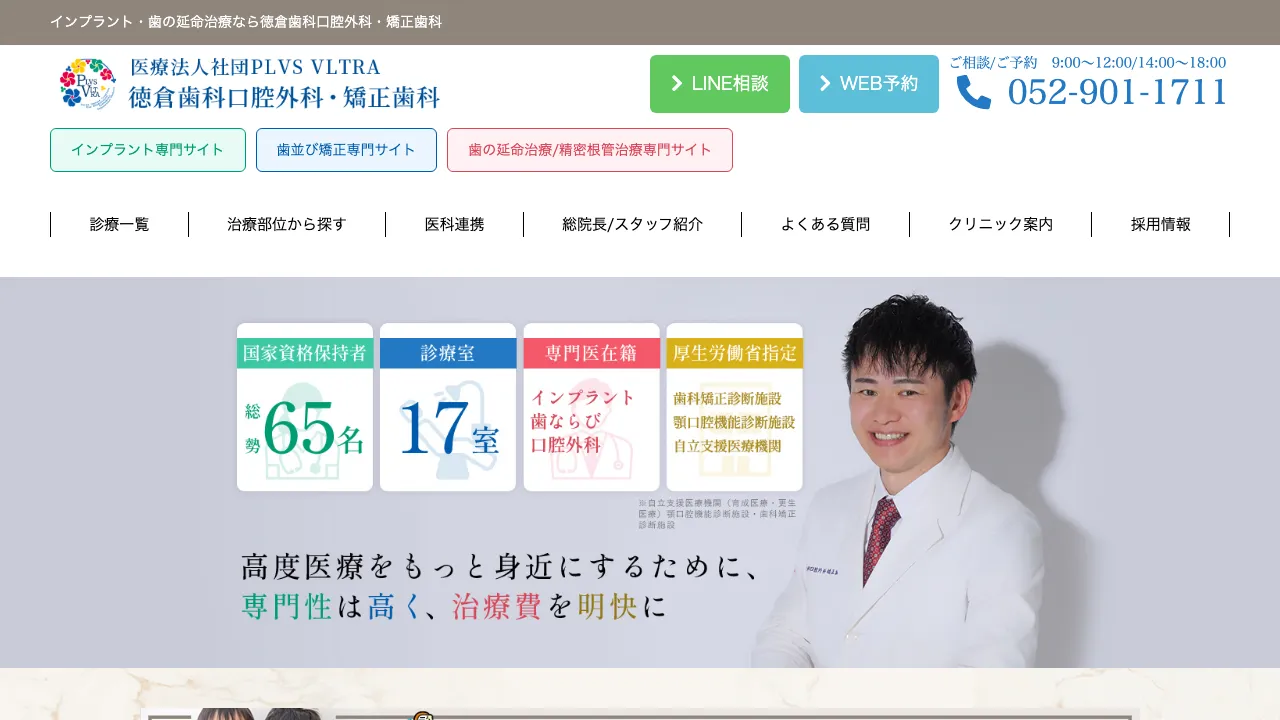Viewport: 1280px width, 720px height.
Task: Click the hours text ご相談/ご予約 9:00〜12:00/14:00〜18:00
Action: click(1088, 63)
